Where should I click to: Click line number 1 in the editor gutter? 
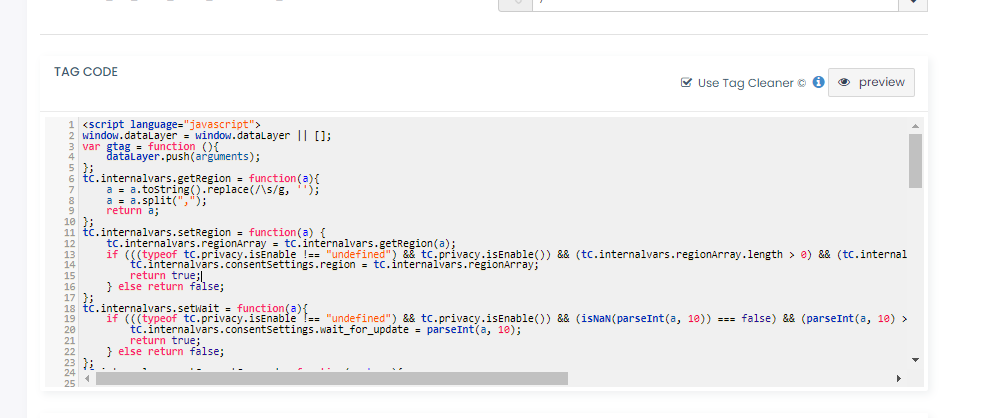pos(73,124)
